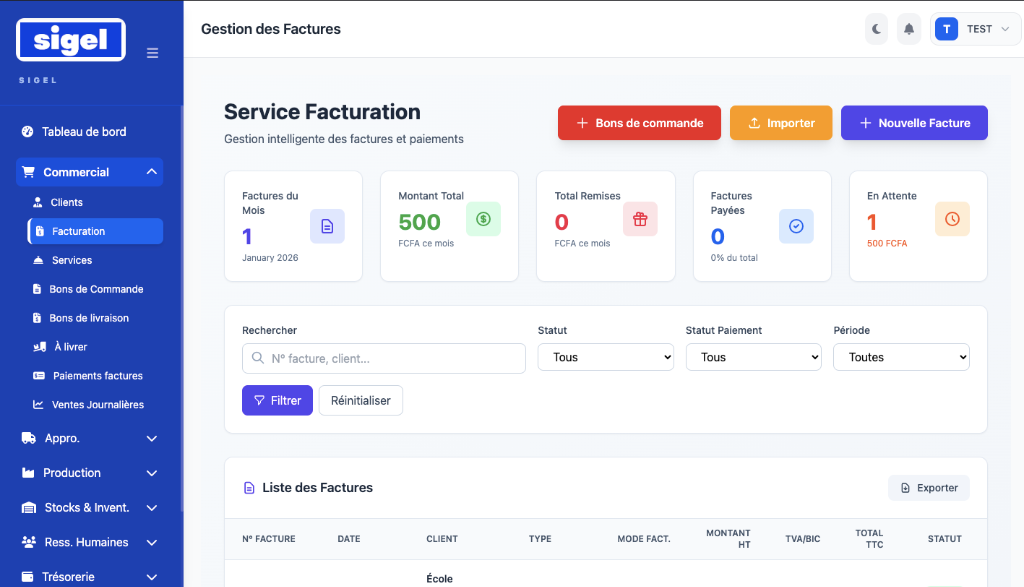Viewport: 1024px width, 587px height.
Task: Open notifications via the bell icon
Action: click(908, 28)
